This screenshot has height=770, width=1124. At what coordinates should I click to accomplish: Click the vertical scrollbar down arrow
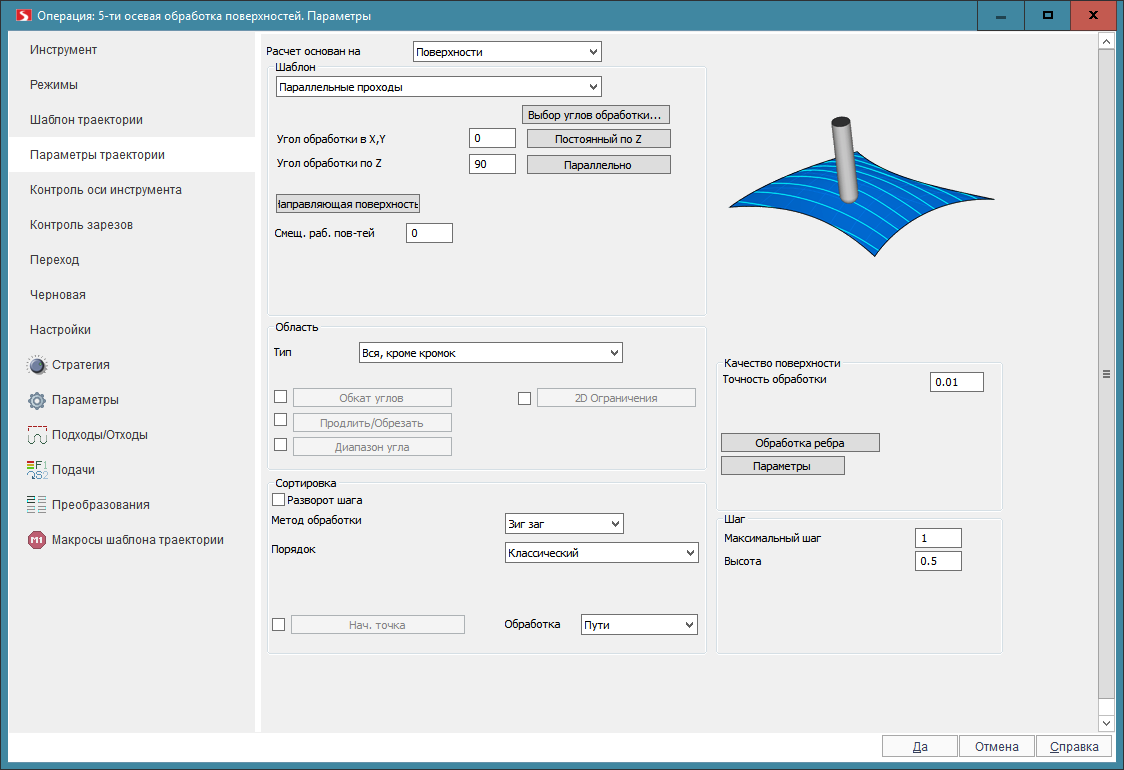(x=1106, y=723)
